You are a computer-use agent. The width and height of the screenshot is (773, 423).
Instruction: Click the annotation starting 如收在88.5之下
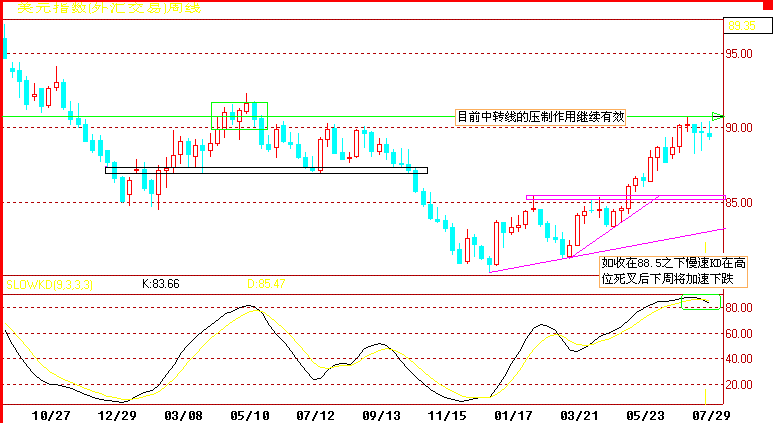[673, 271]
